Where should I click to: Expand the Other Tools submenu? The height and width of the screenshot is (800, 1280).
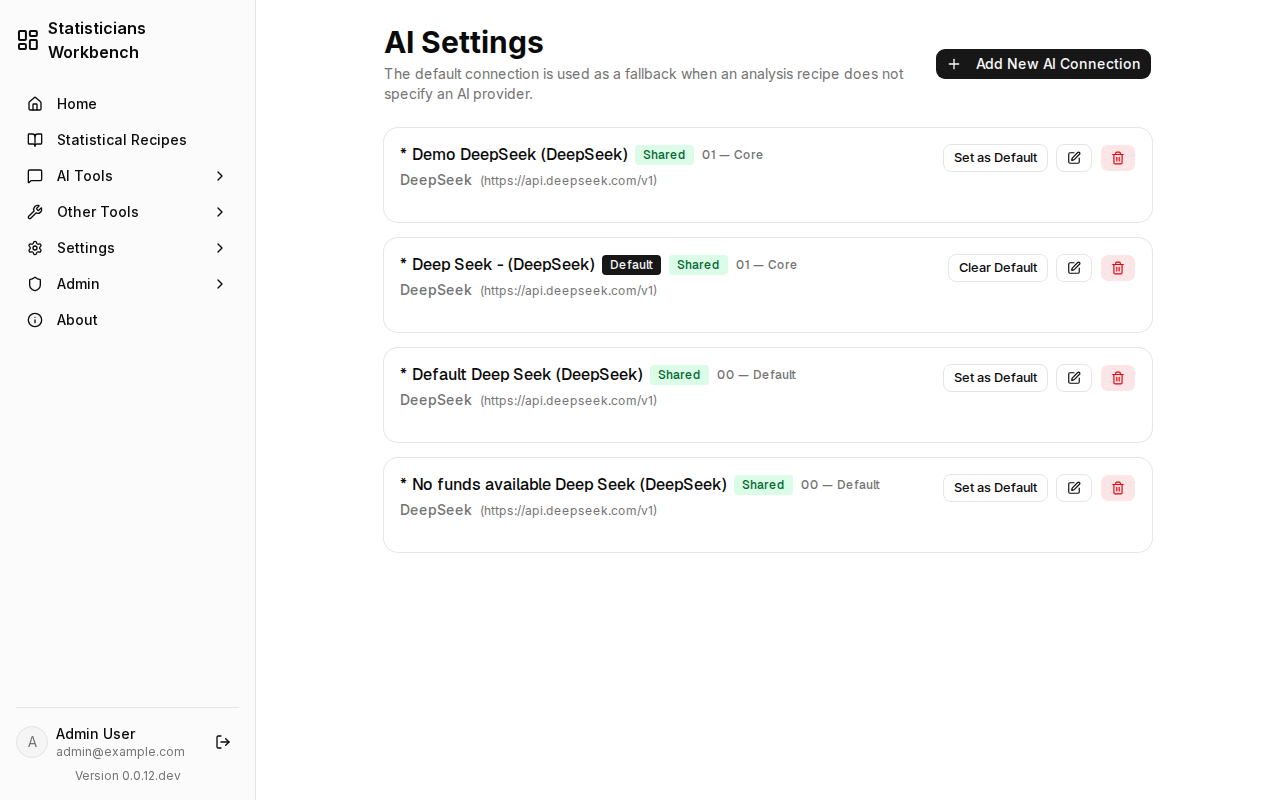click(127, 212)
